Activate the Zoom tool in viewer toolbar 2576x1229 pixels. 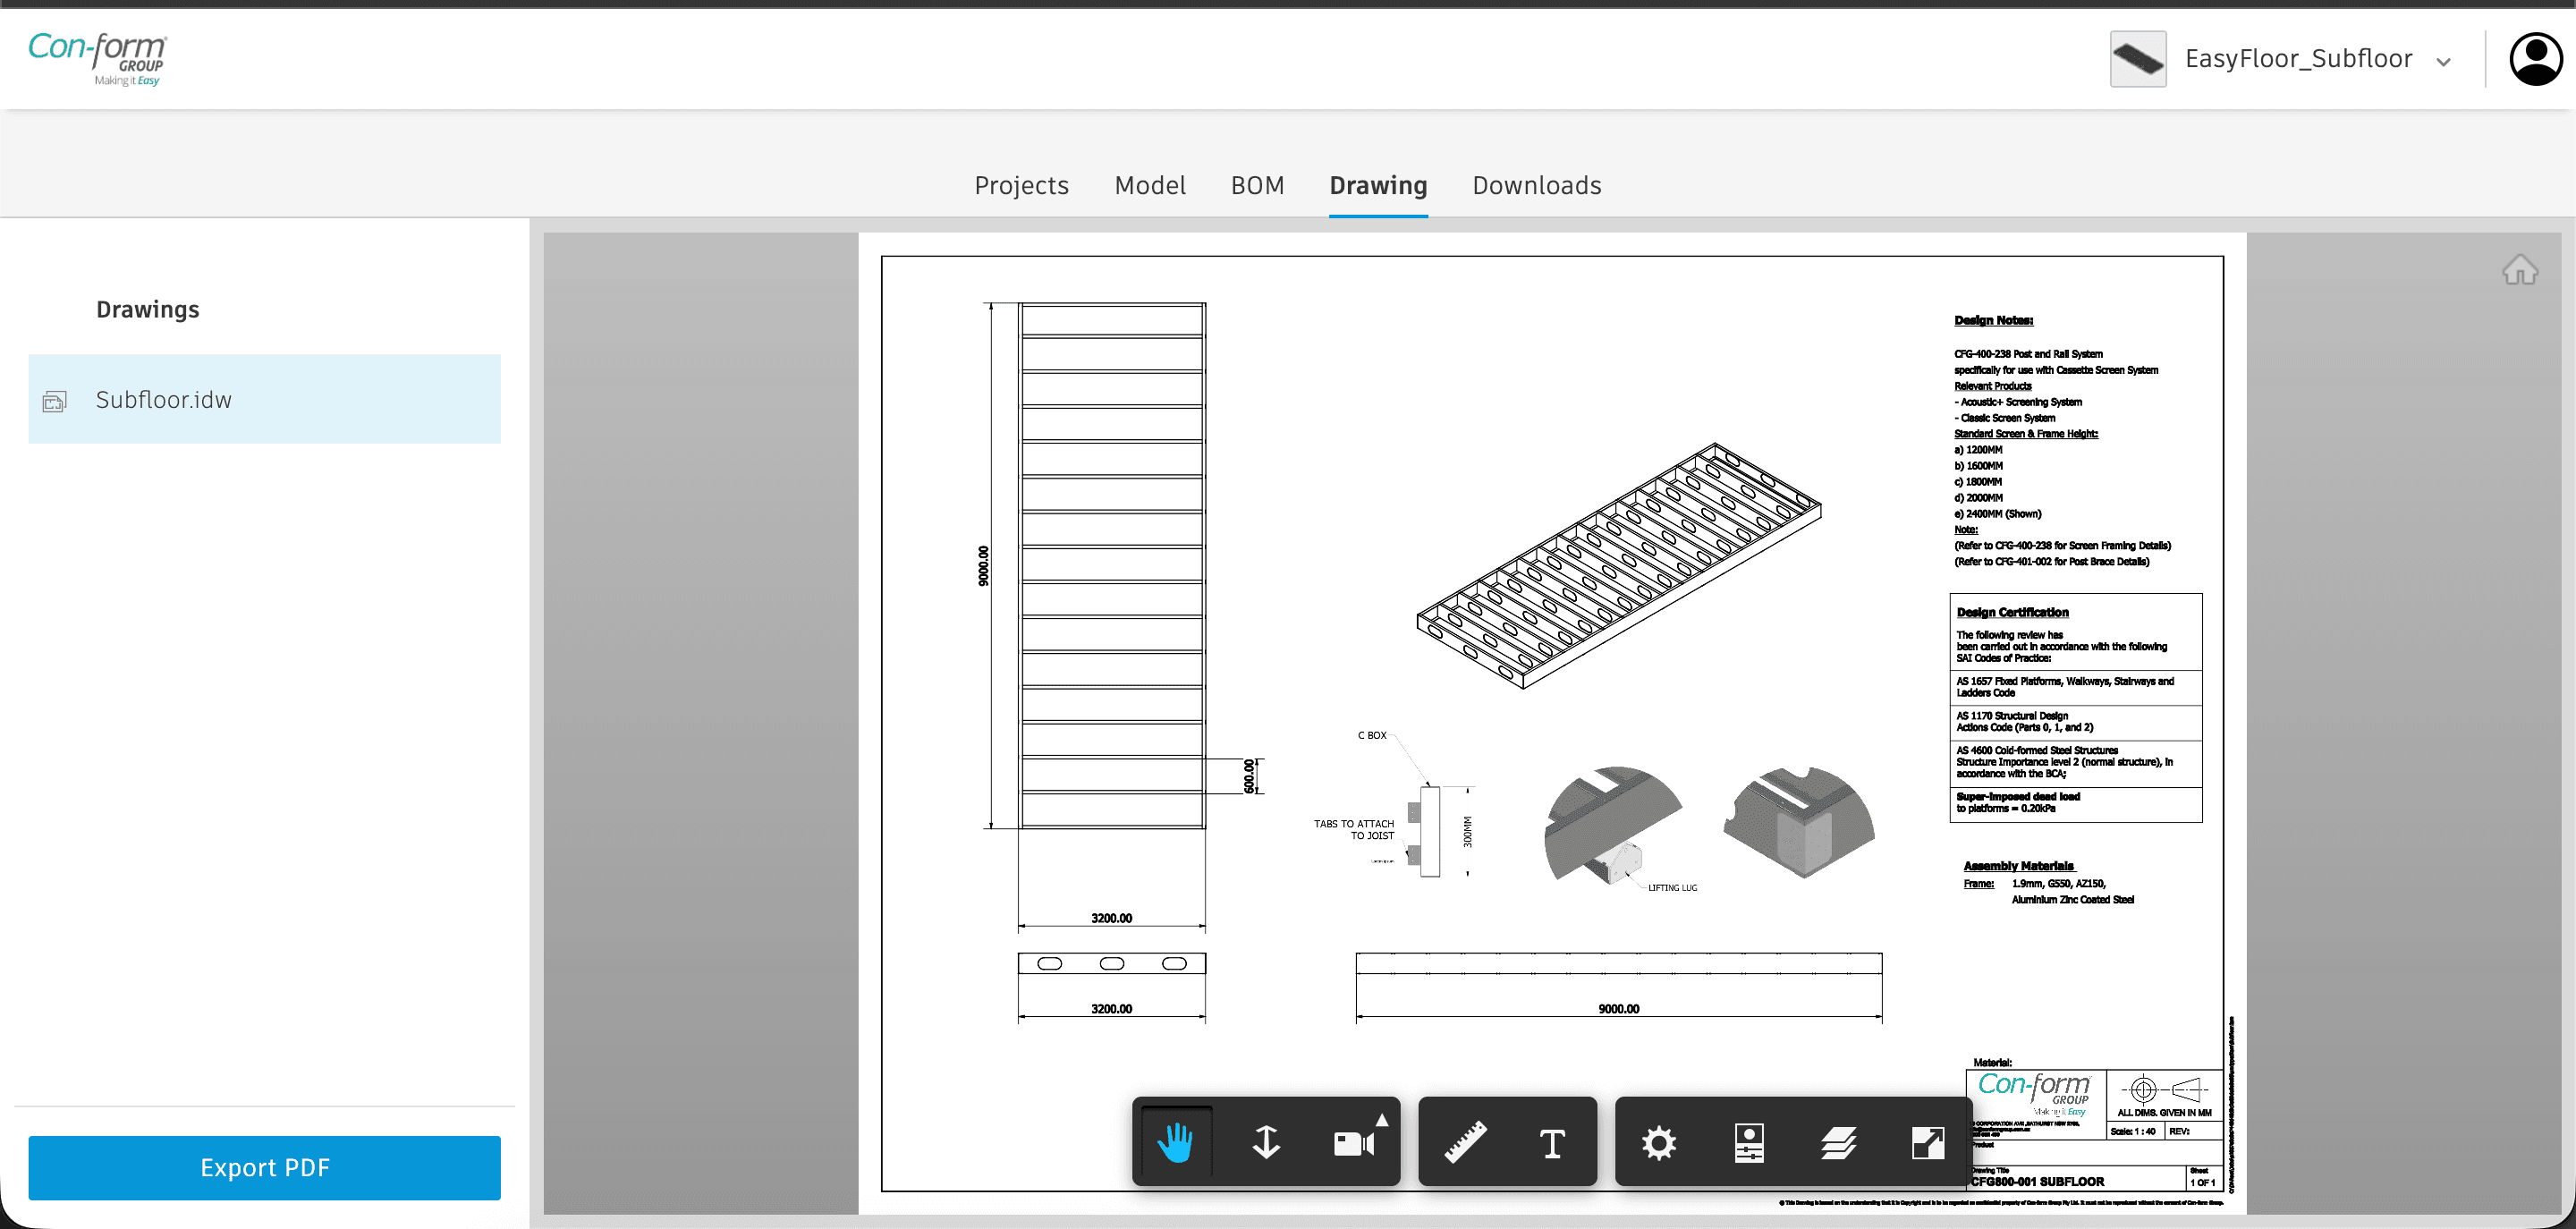(1266, 1142)
